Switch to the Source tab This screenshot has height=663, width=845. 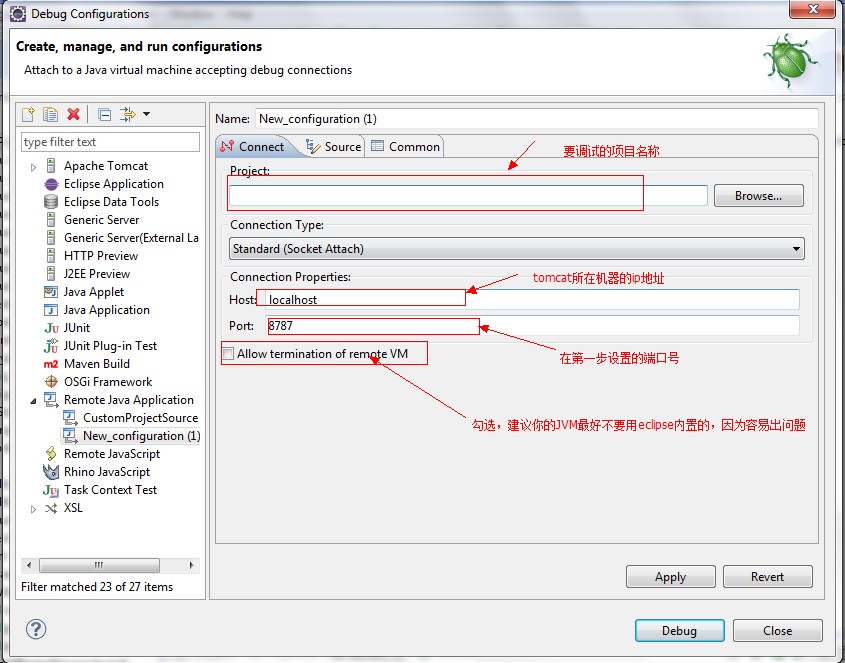click(334, 147)
